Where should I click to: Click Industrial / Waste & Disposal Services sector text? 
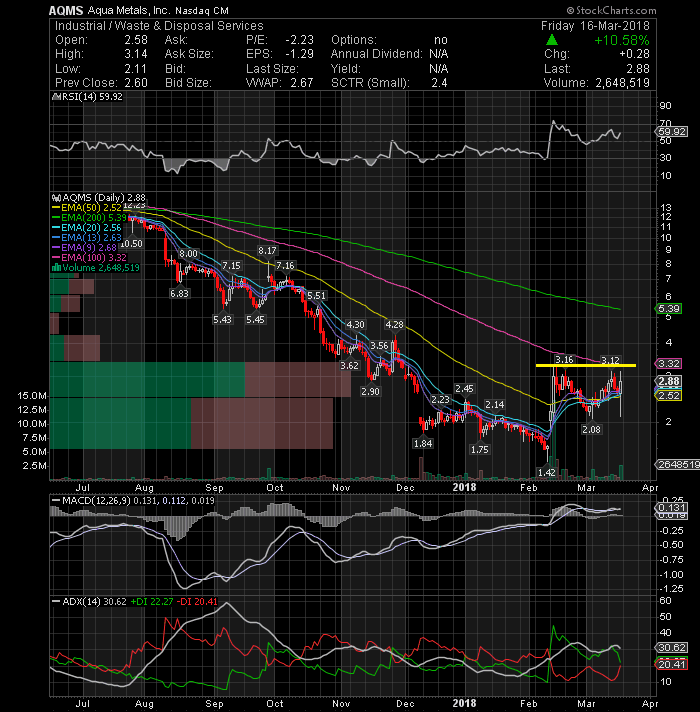pos(159,26)
